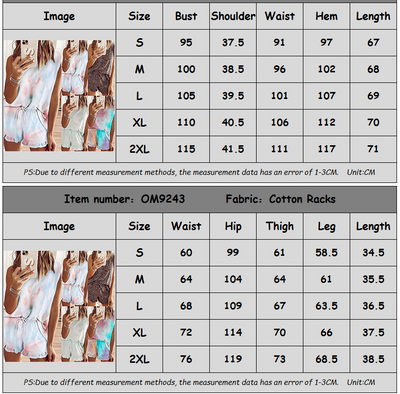This screenshot has height=394, width=400.
Task: Click the Hem value 112
Action: 326,122
